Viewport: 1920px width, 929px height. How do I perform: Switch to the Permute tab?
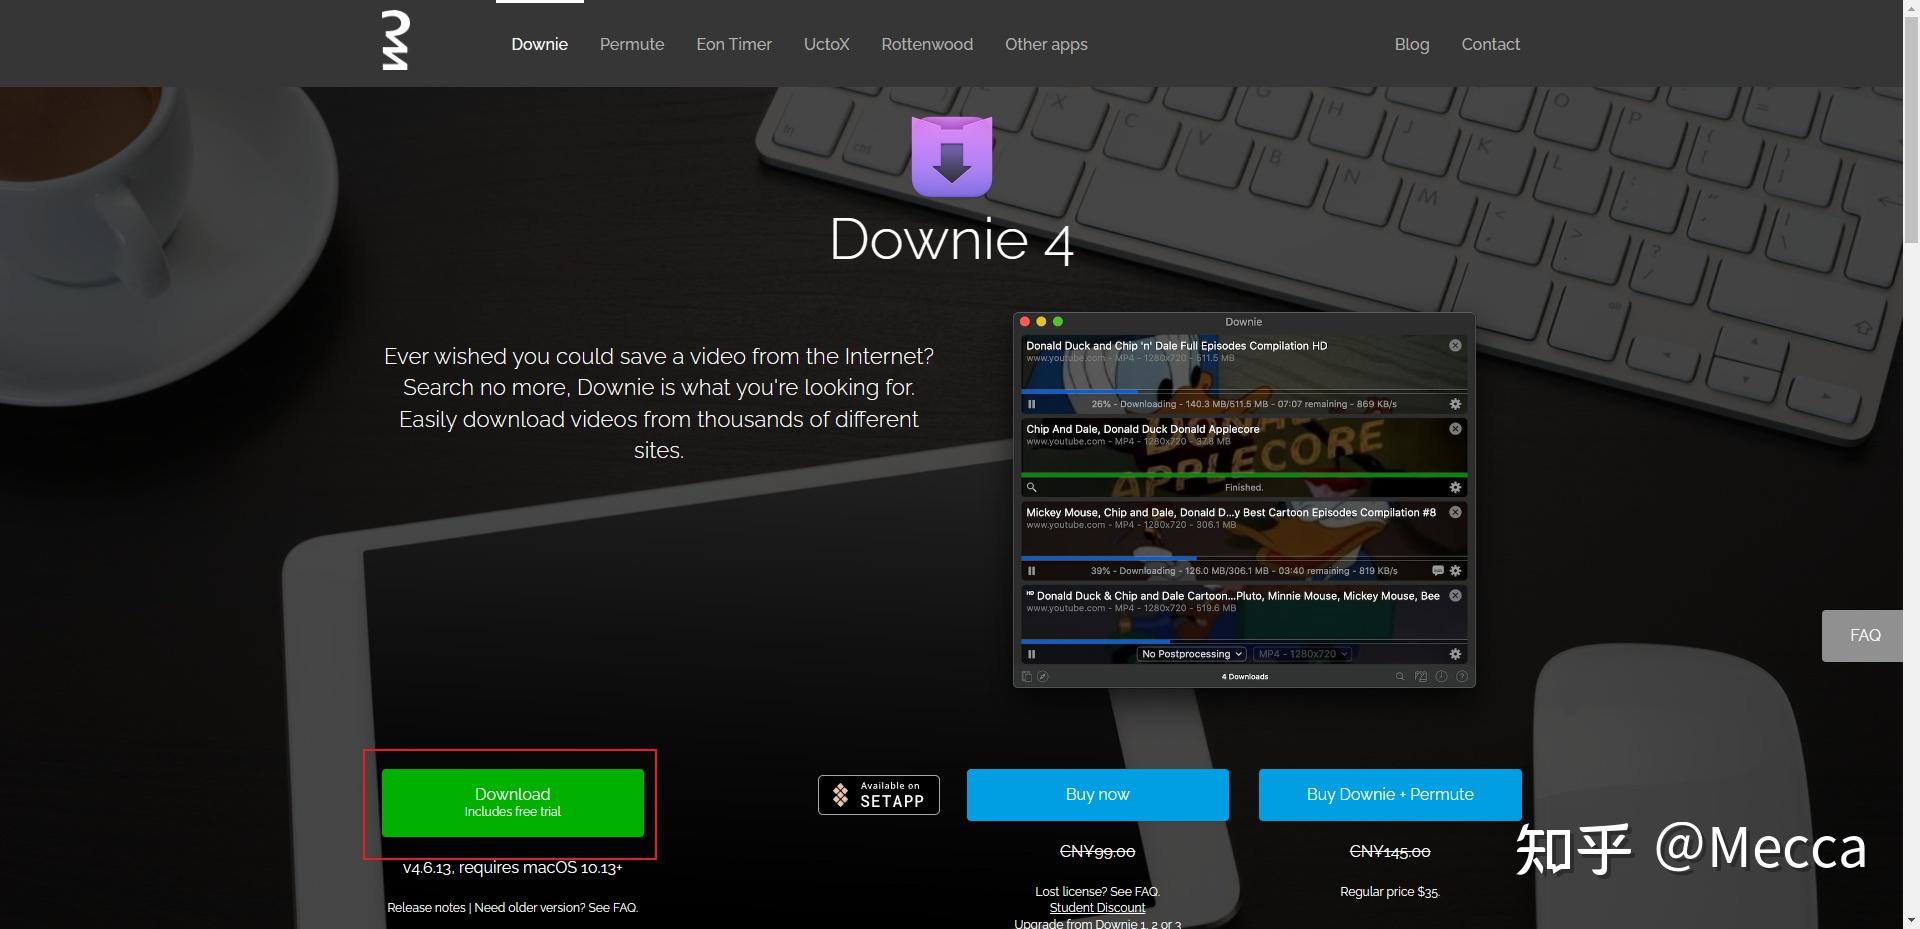pos(631,44)
